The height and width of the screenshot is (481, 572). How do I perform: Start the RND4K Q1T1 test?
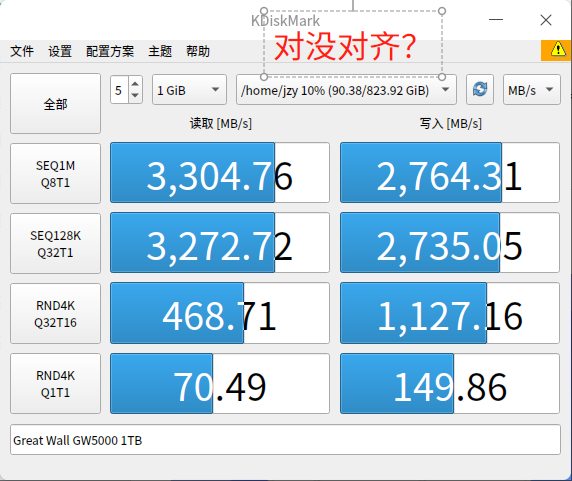(x=55, y=383)
